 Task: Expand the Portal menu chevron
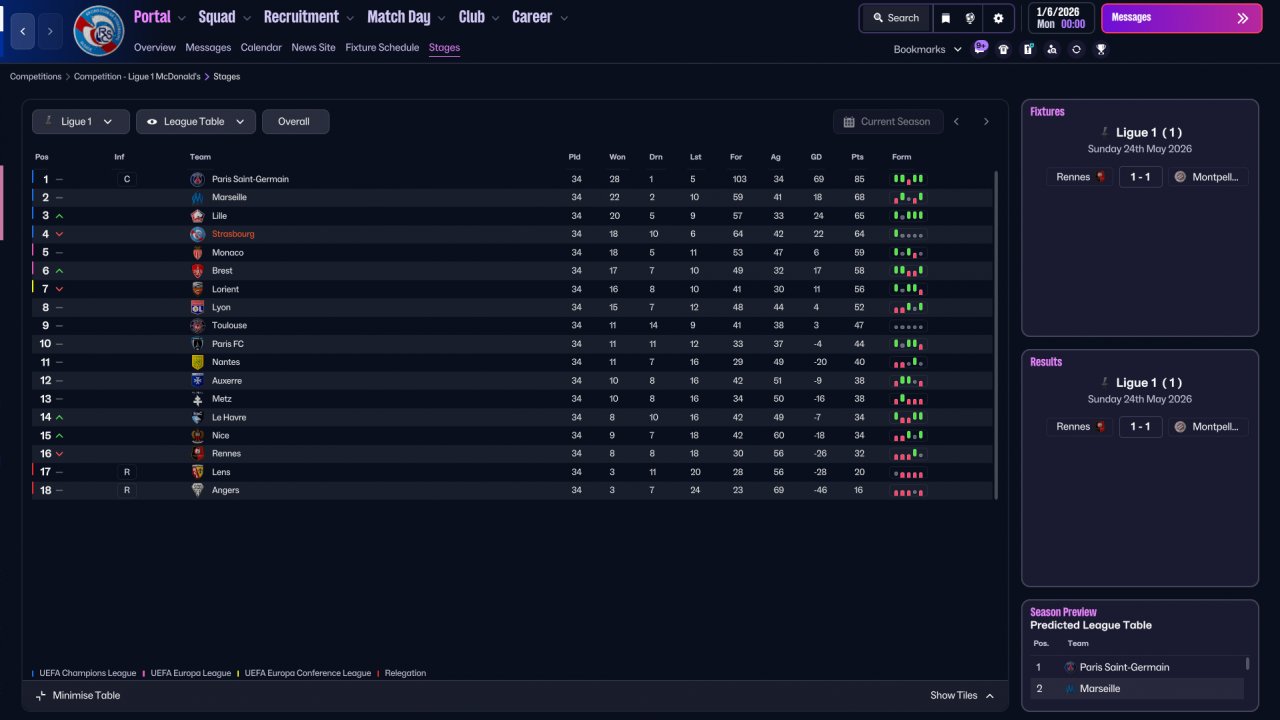tap(181, 18)
